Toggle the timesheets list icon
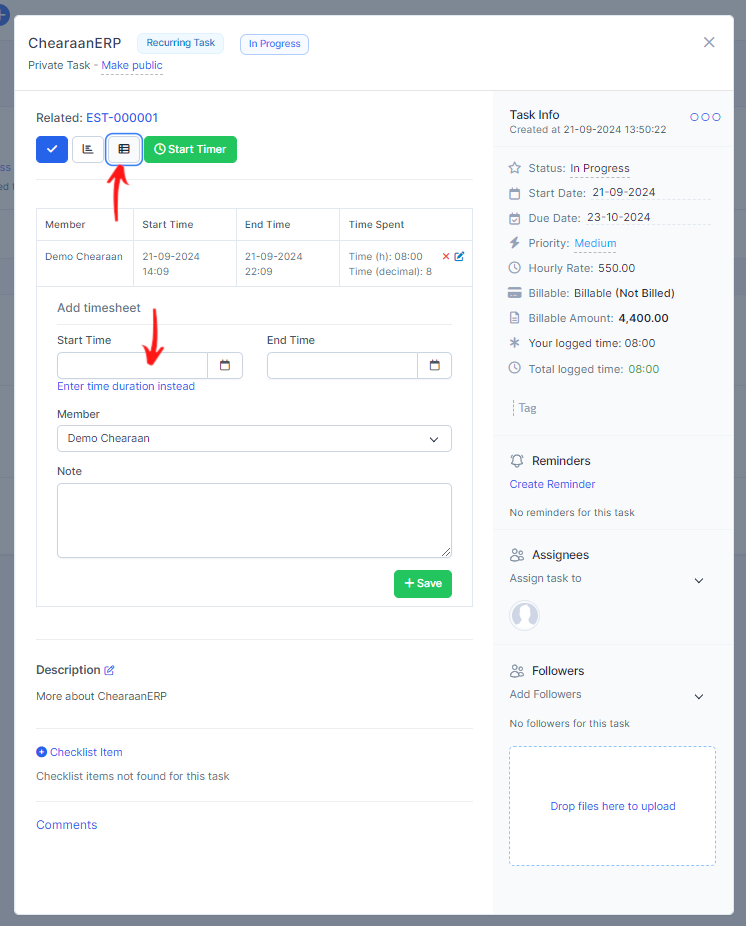746x926 pixels. coord(124,149)
